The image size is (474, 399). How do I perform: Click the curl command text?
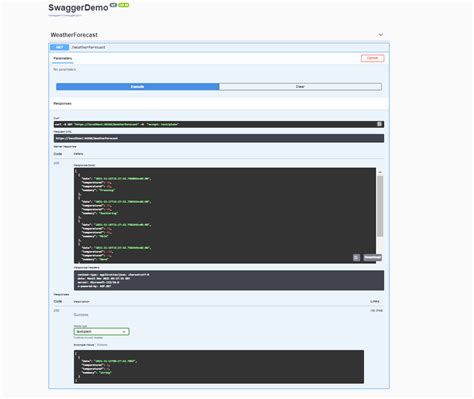click(x=117, y=124)
